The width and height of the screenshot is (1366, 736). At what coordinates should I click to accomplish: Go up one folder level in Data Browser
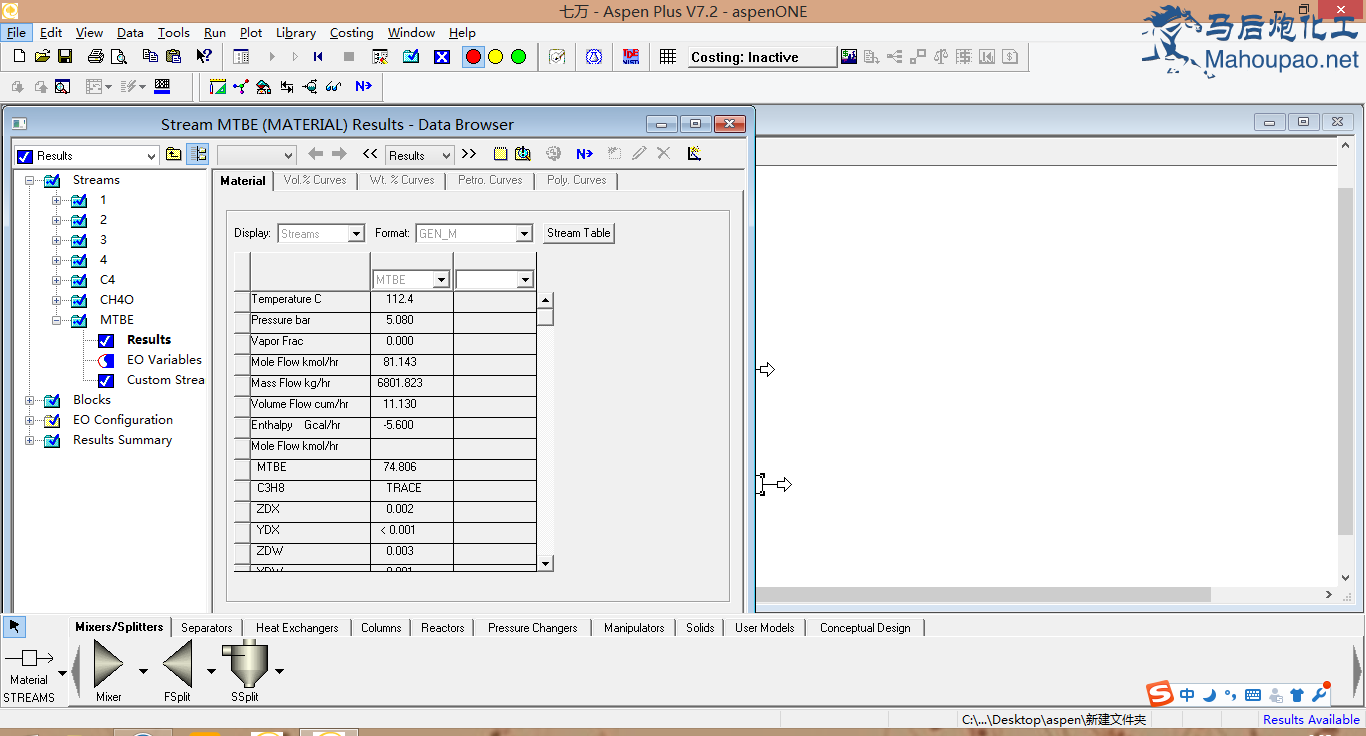(174, 154)
